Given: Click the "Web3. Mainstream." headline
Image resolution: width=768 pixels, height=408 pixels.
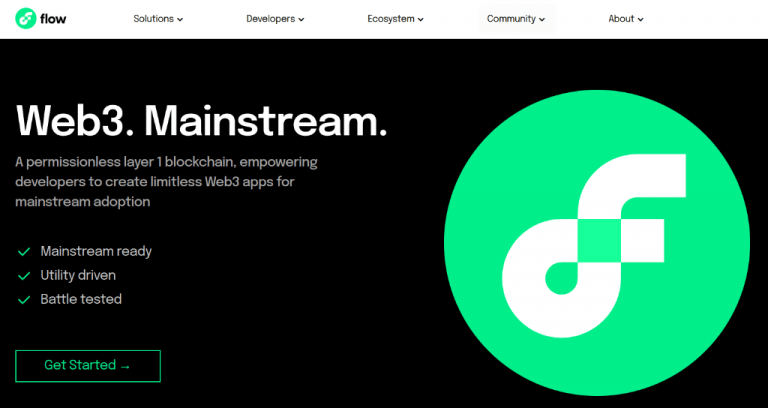Looking at the screenshot, I should [201, 121].
